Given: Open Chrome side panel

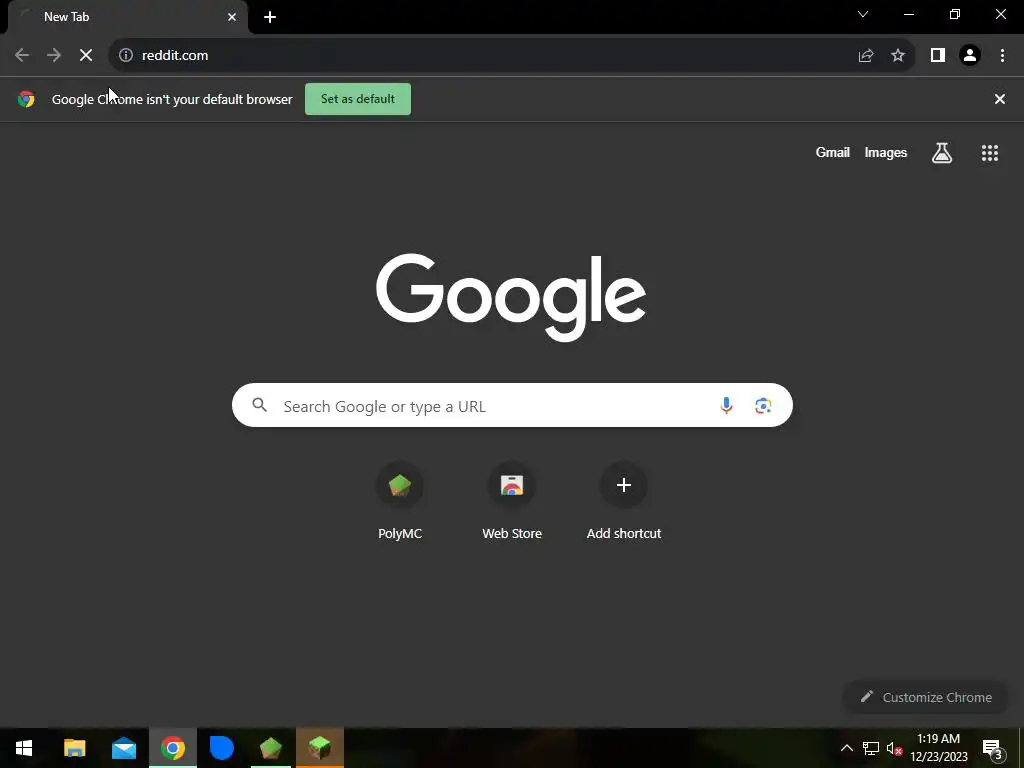Looking at the screenshot, I should coord(938,56).
